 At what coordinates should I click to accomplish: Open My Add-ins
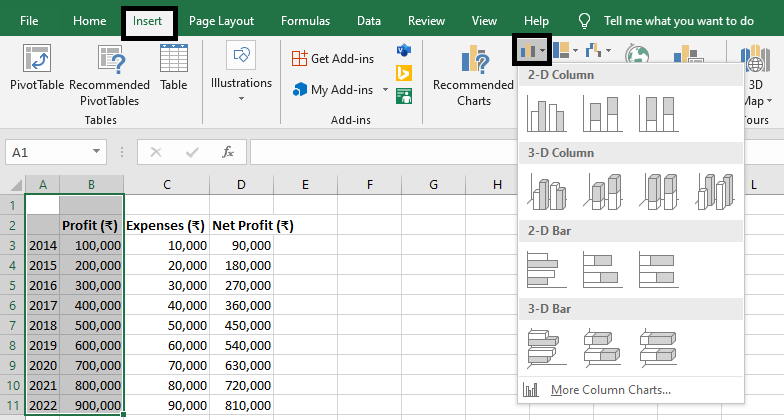pyautogui.click(x=333, y=90)
